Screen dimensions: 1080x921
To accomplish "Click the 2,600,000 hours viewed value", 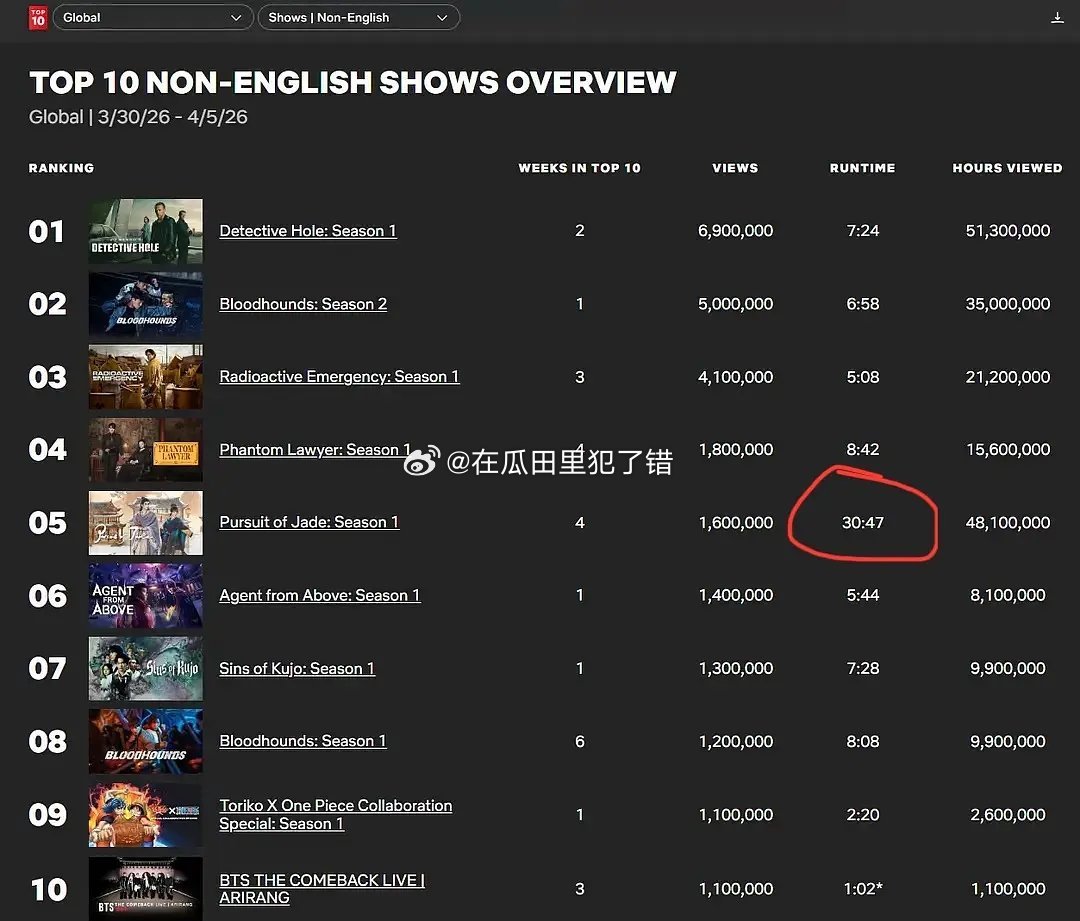I will (x=1008, y=815).
